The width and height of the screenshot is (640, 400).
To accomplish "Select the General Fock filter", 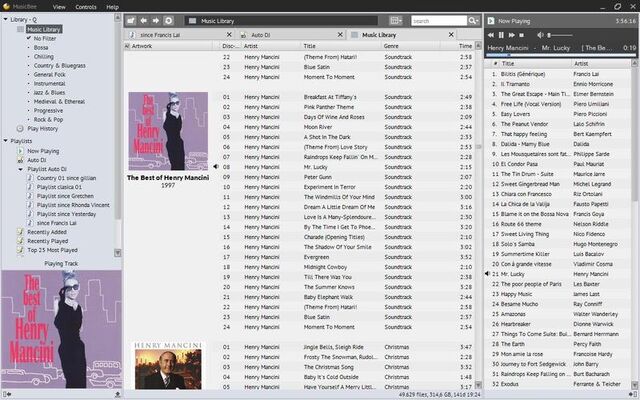I will [49, 74].
